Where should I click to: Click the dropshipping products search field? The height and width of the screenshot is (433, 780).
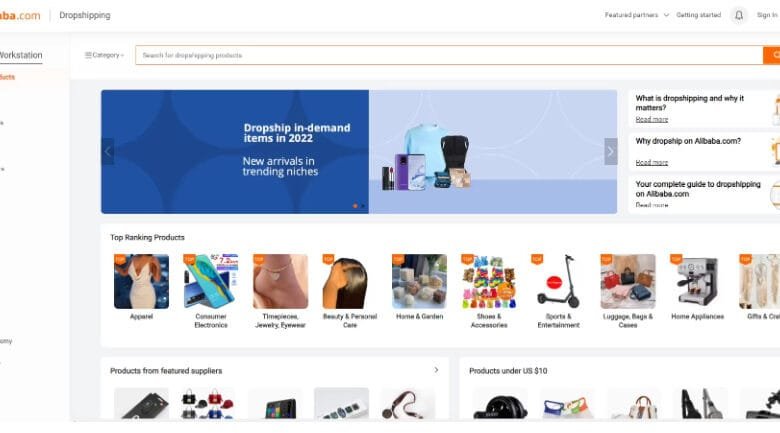(x=450, y=55)
